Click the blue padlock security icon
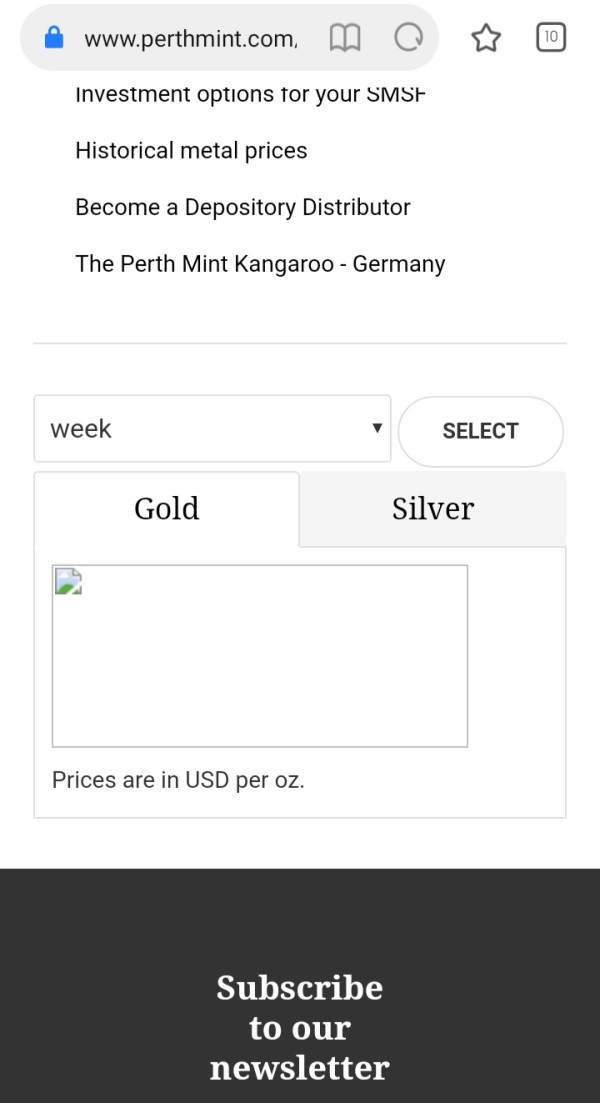The width and height of the screenshot is (600, 1103). pos(53,37)
